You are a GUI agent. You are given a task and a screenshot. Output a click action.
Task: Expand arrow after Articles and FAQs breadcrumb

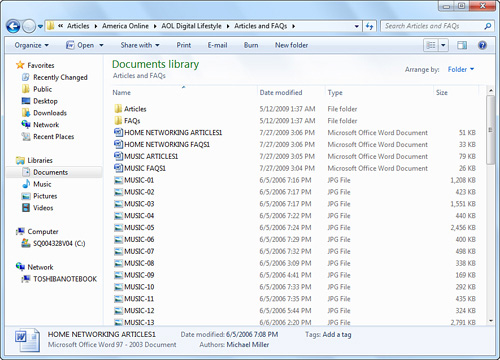coord(294,26)
